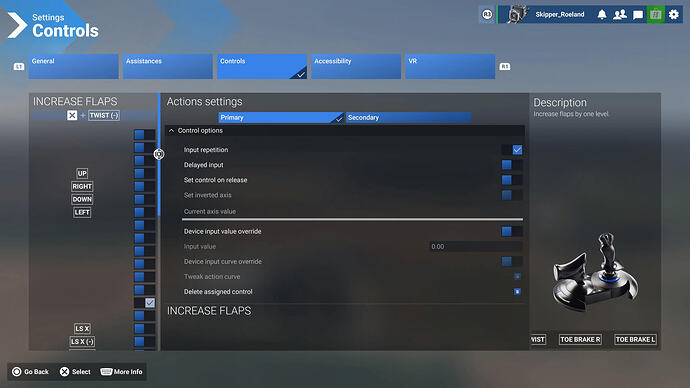The width and height of the screenshot is (690, 388).
Task: Open the green marketplace icon
Action: (x=655, y=15)
